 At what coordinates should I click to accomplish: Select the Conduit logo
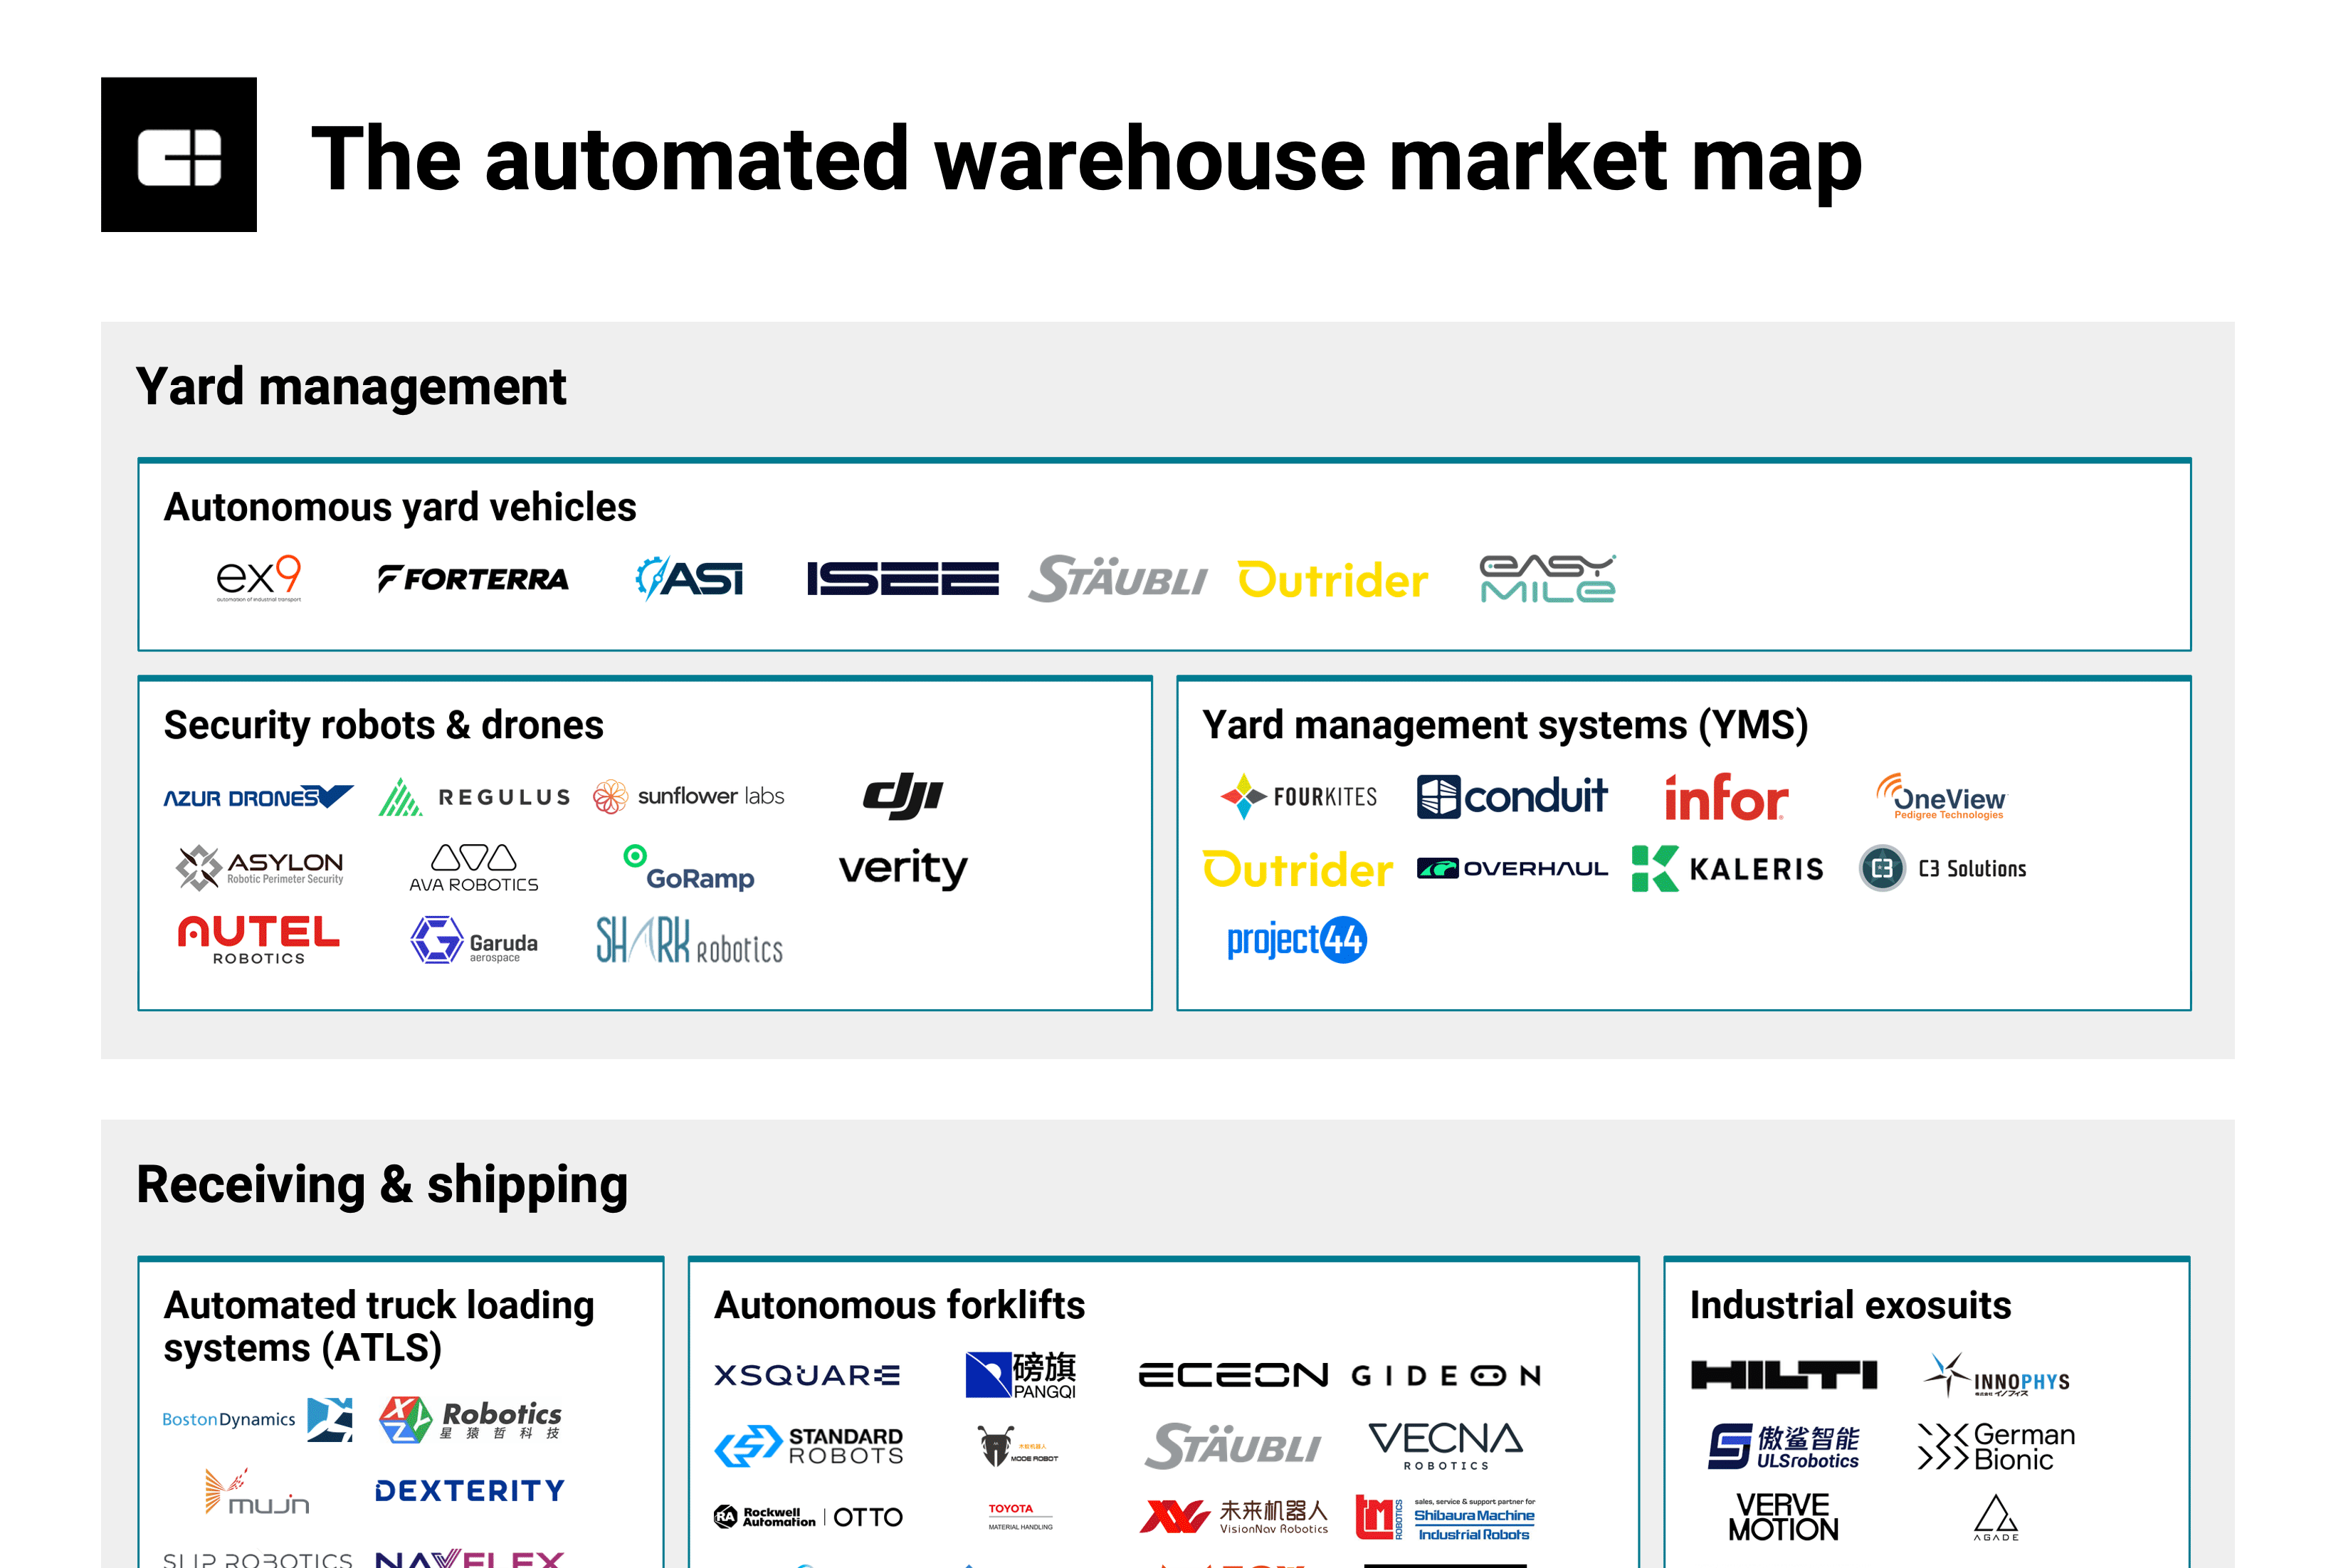click(1512, 797)
